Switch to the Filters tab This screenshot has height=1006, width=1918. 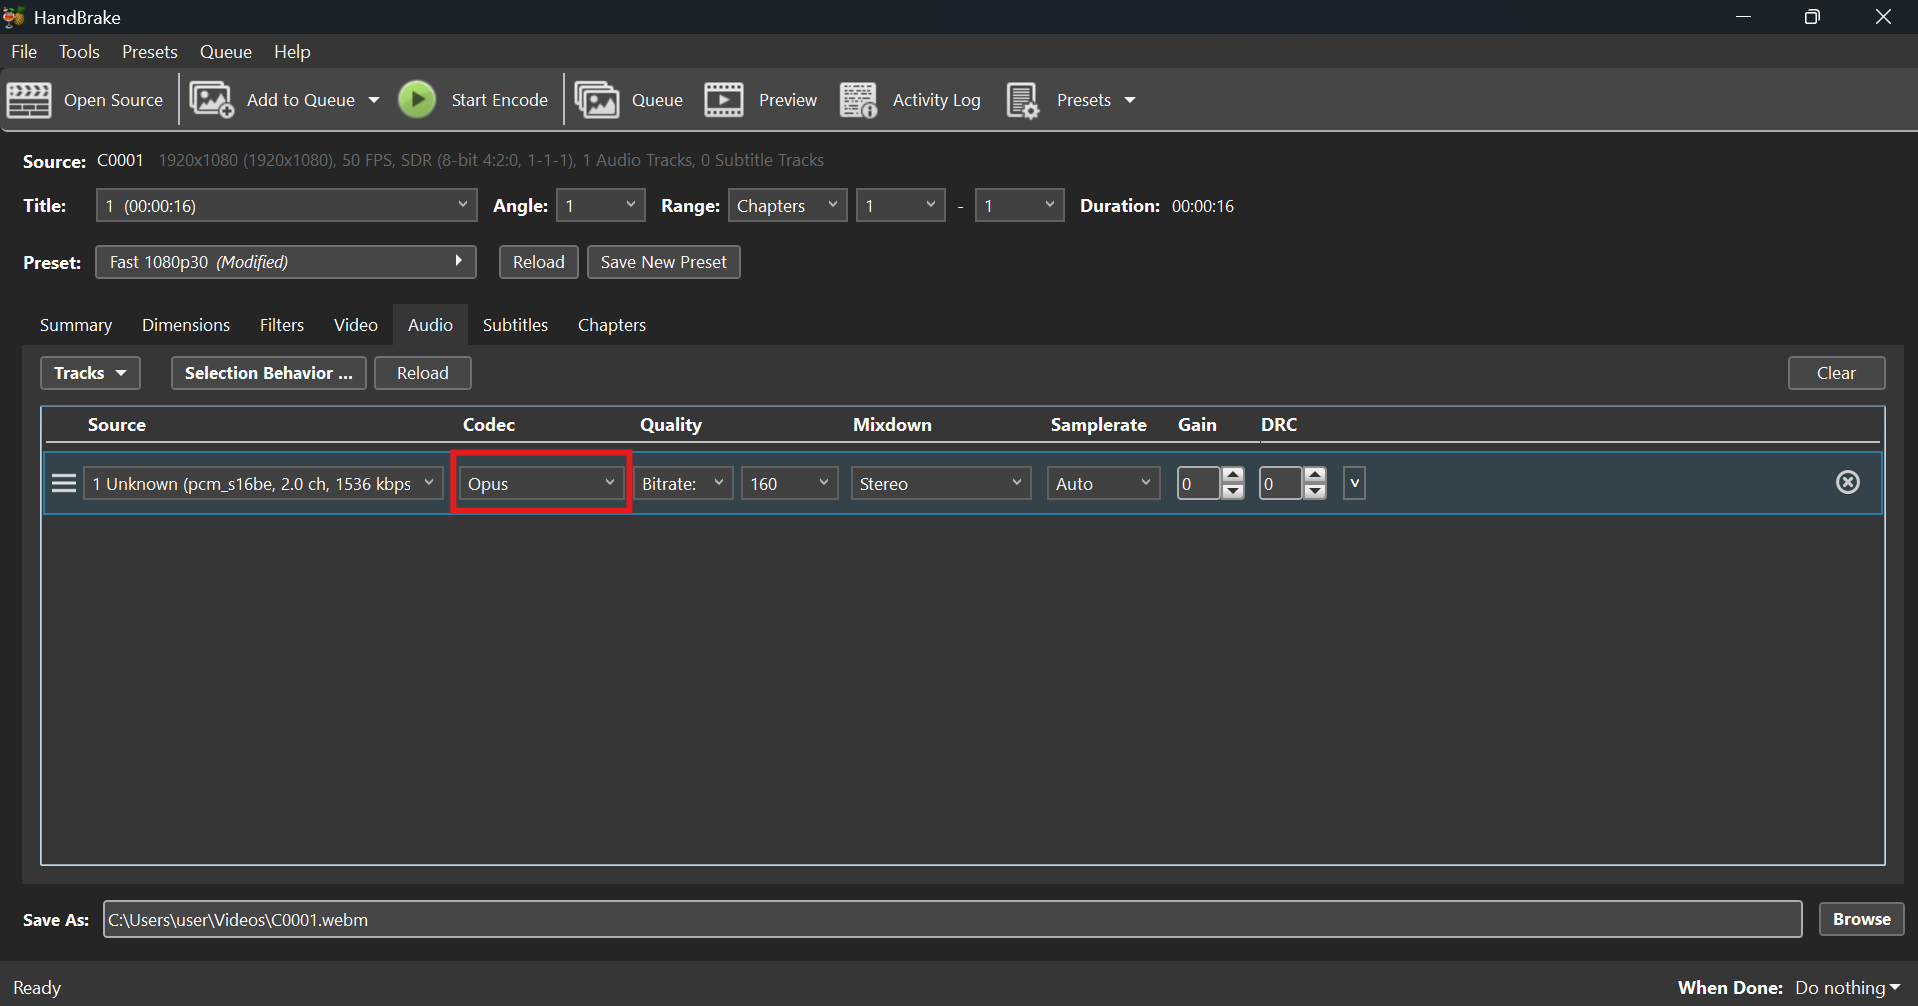(282, 325)
